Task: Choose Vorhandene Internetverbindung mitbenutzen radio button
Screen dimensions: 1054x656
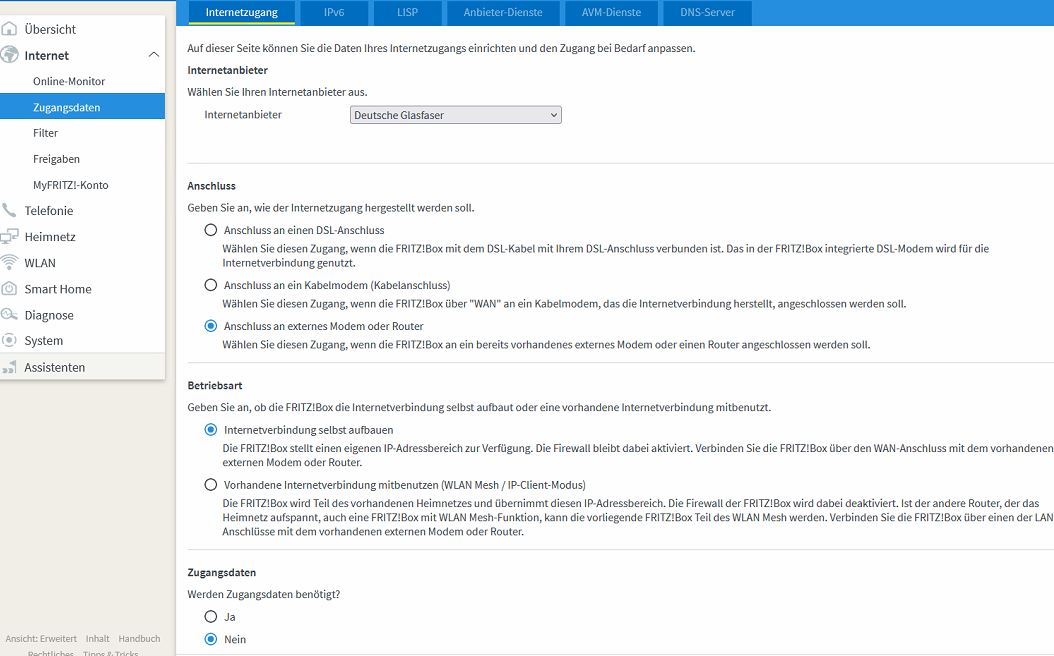Action: click(x=210, y=485)
